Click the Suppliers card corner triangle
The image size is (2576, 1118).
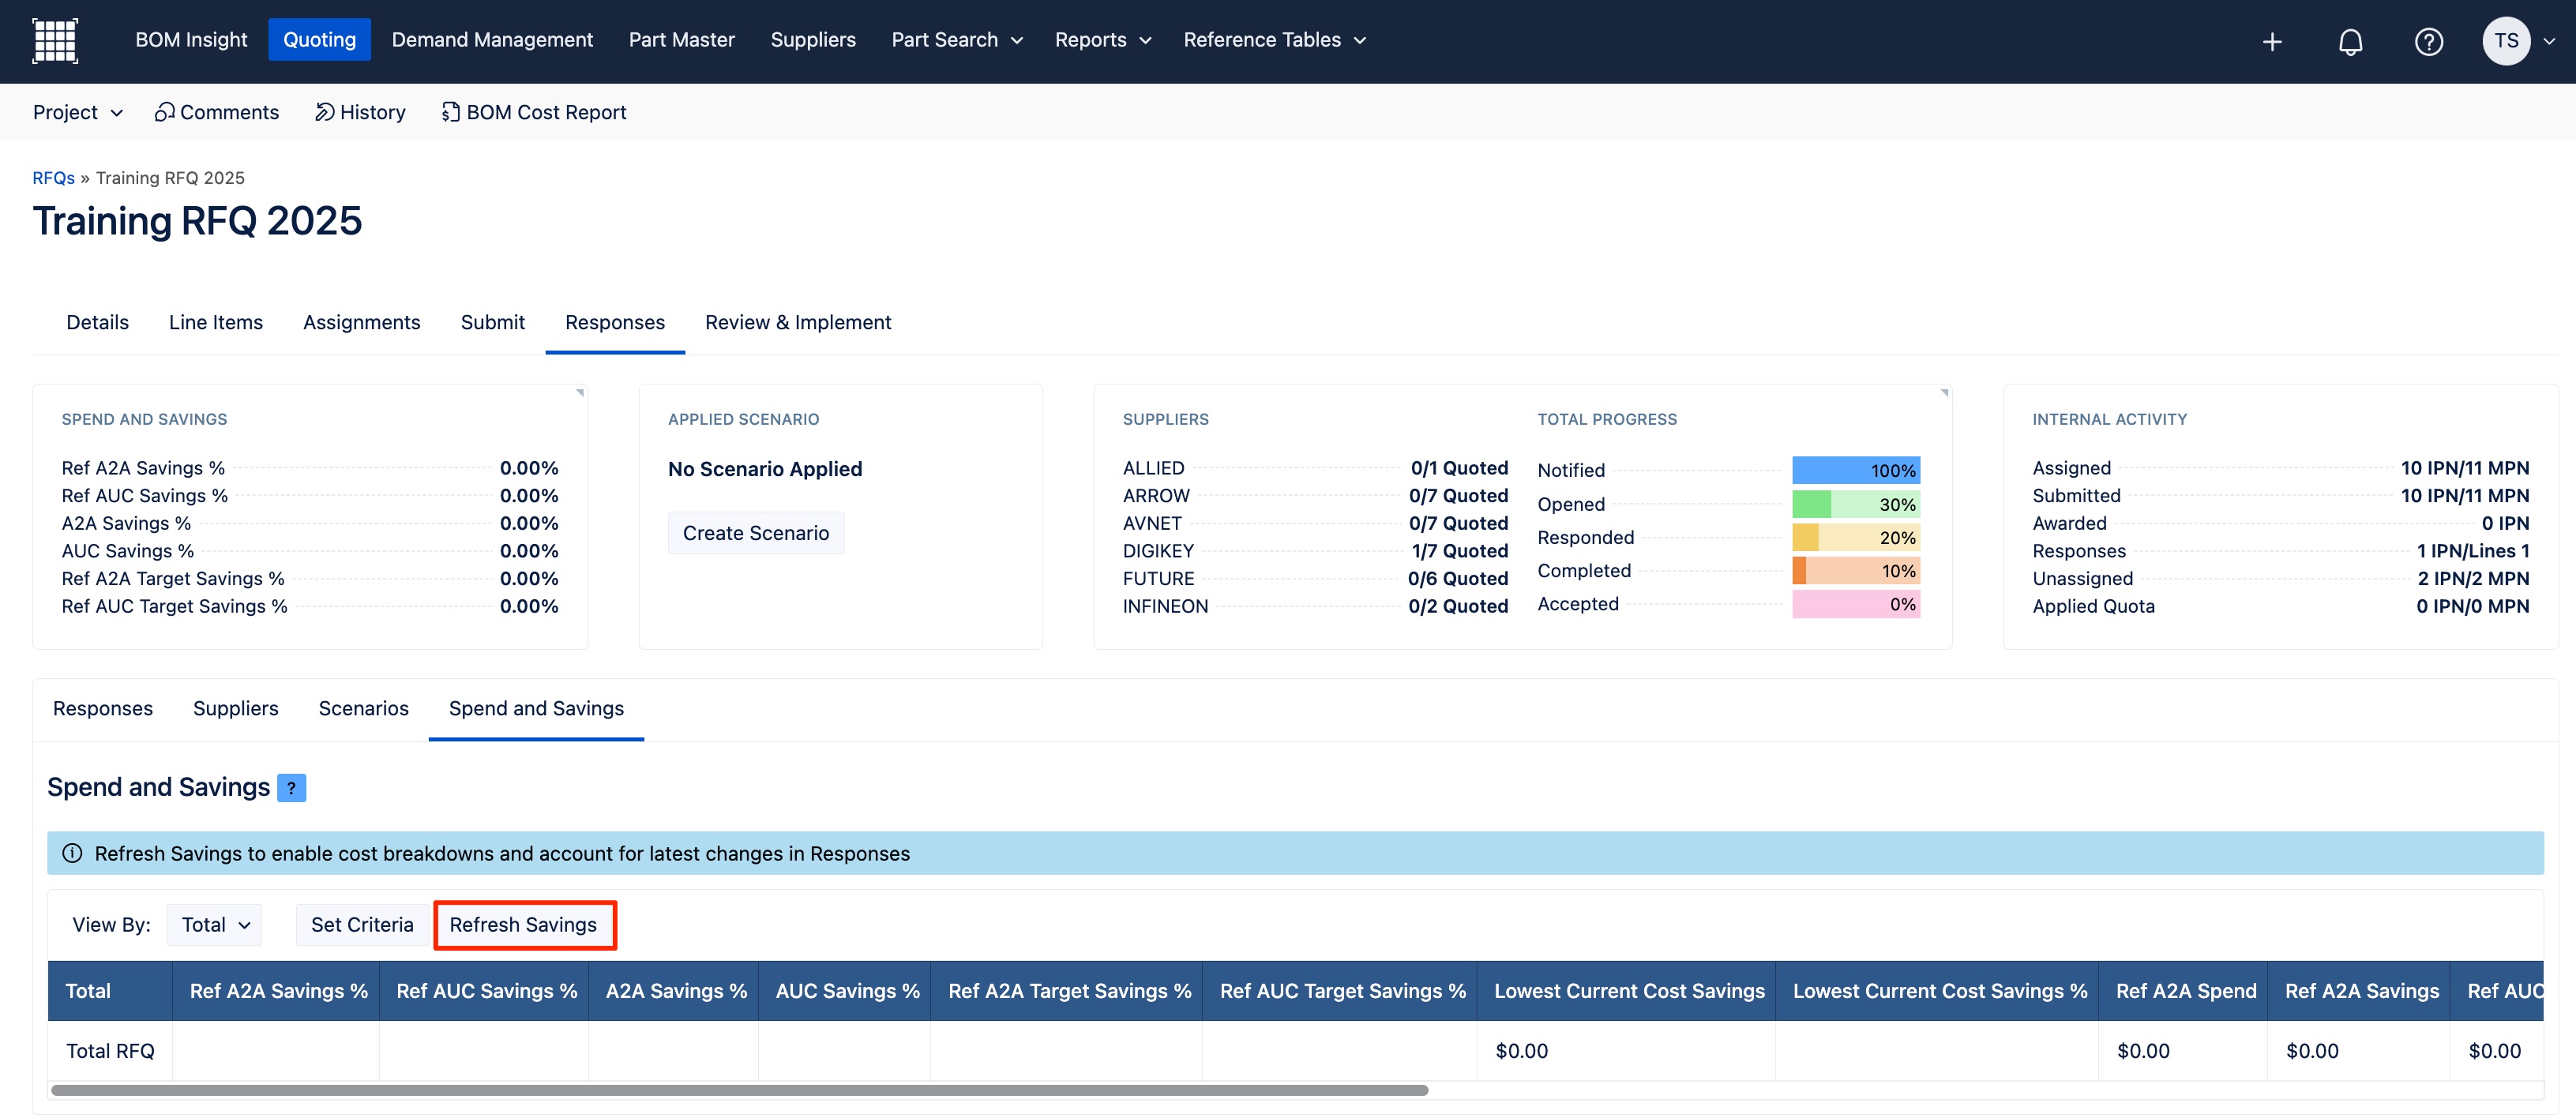pos(1944,393)
